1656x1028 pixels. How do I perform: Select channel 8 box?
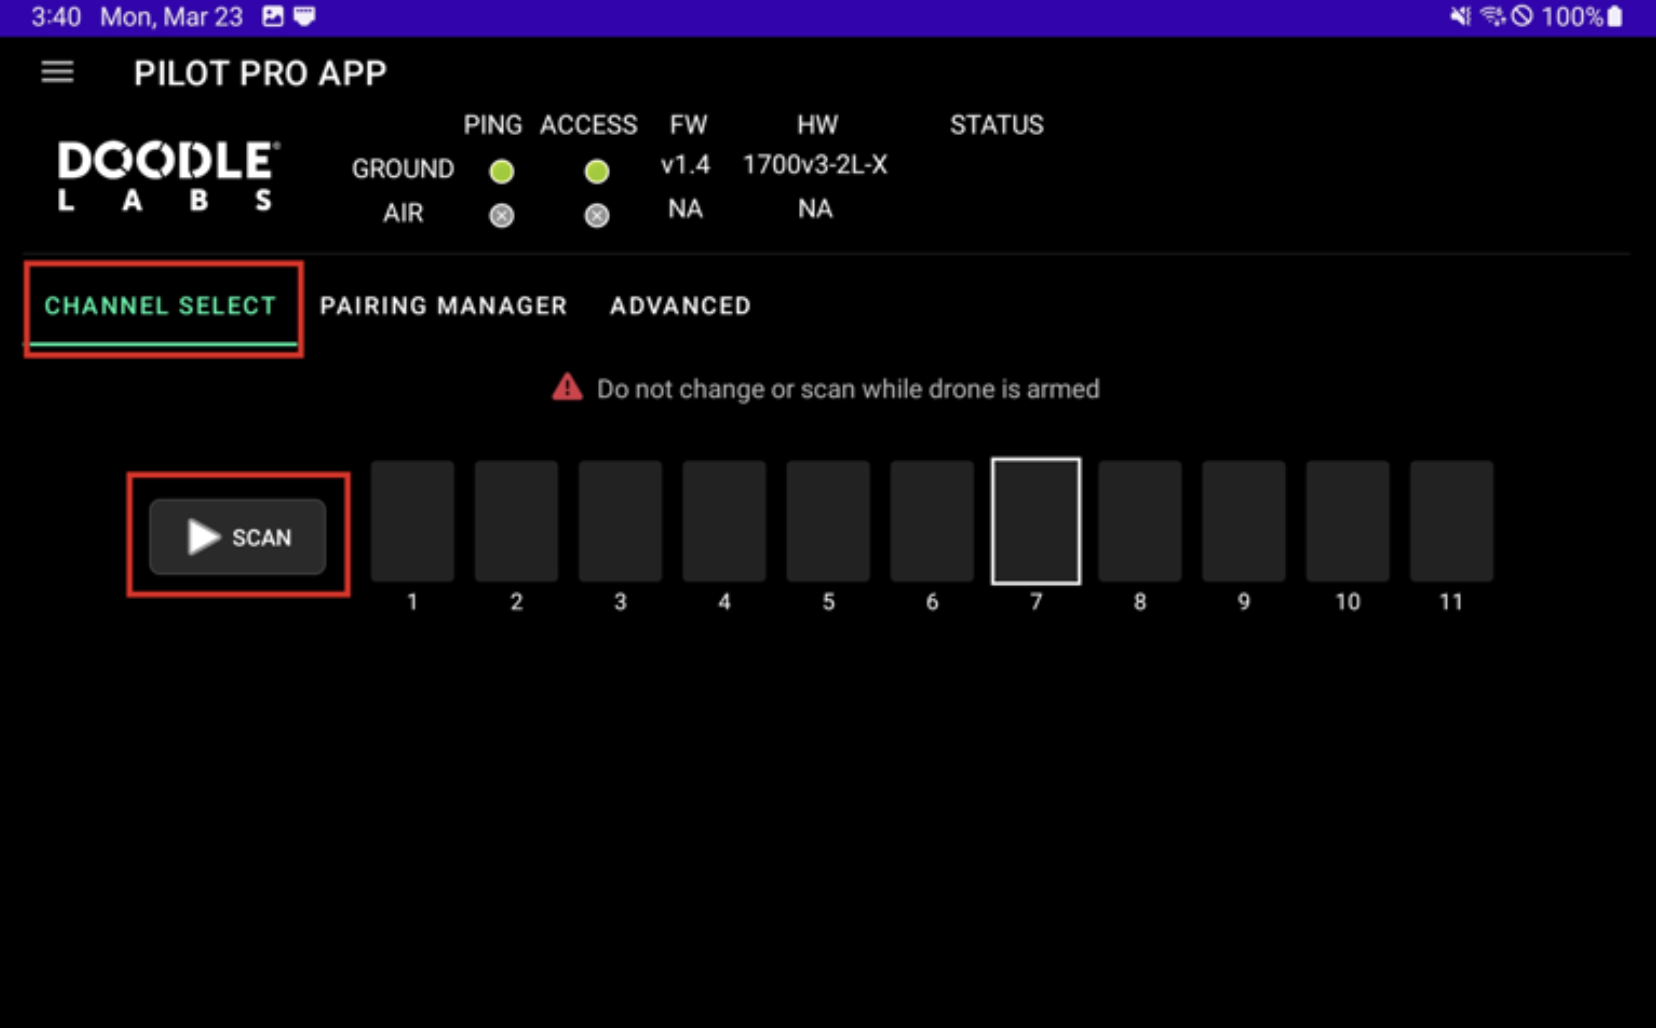coord(1140,521)
